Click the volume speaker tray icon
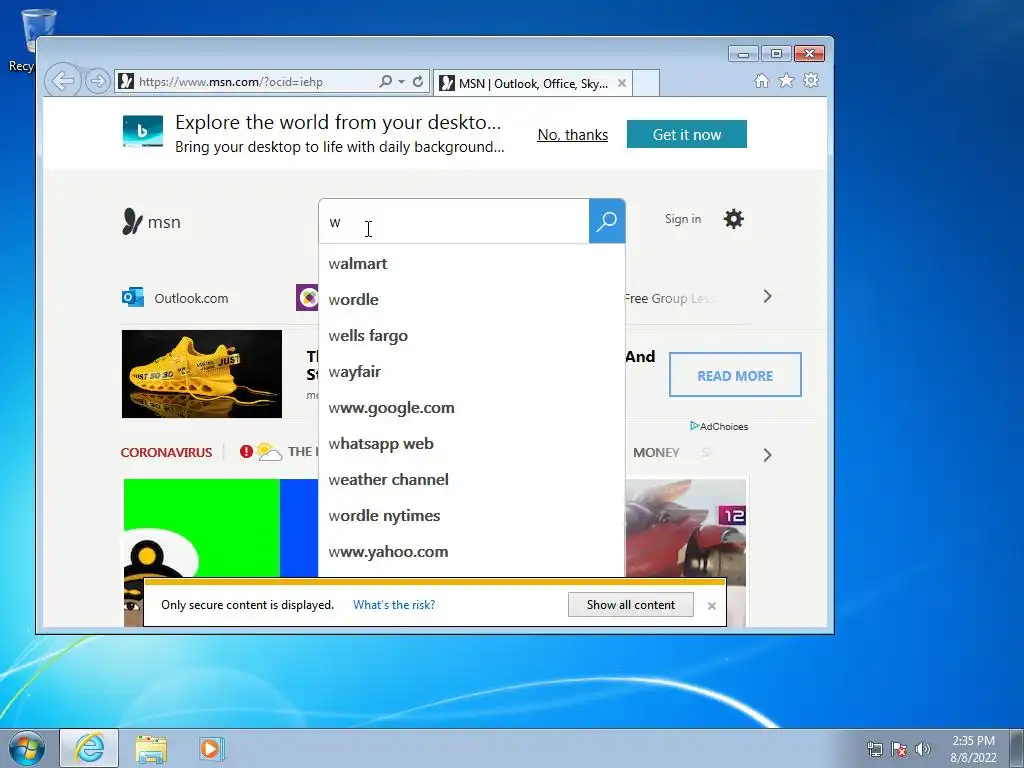This screenshot has width=1024, height=768. click(923, 749)
